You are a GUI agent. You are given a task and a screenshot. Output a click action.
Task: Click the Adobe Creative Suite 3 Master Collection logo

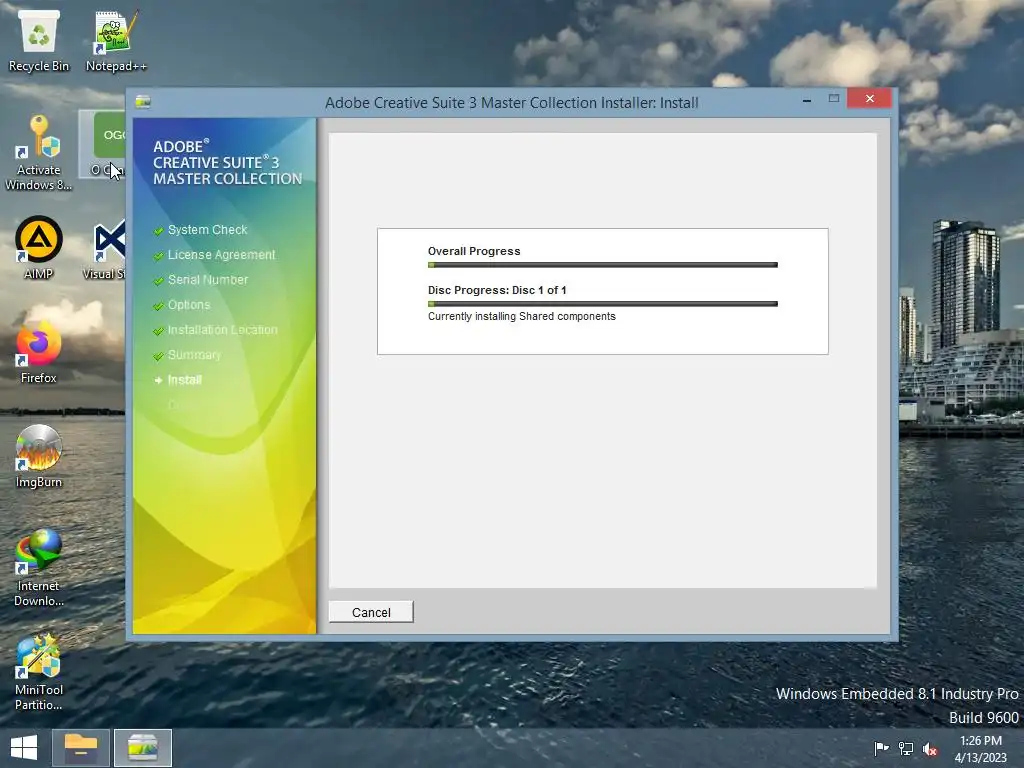coord(227,163)
